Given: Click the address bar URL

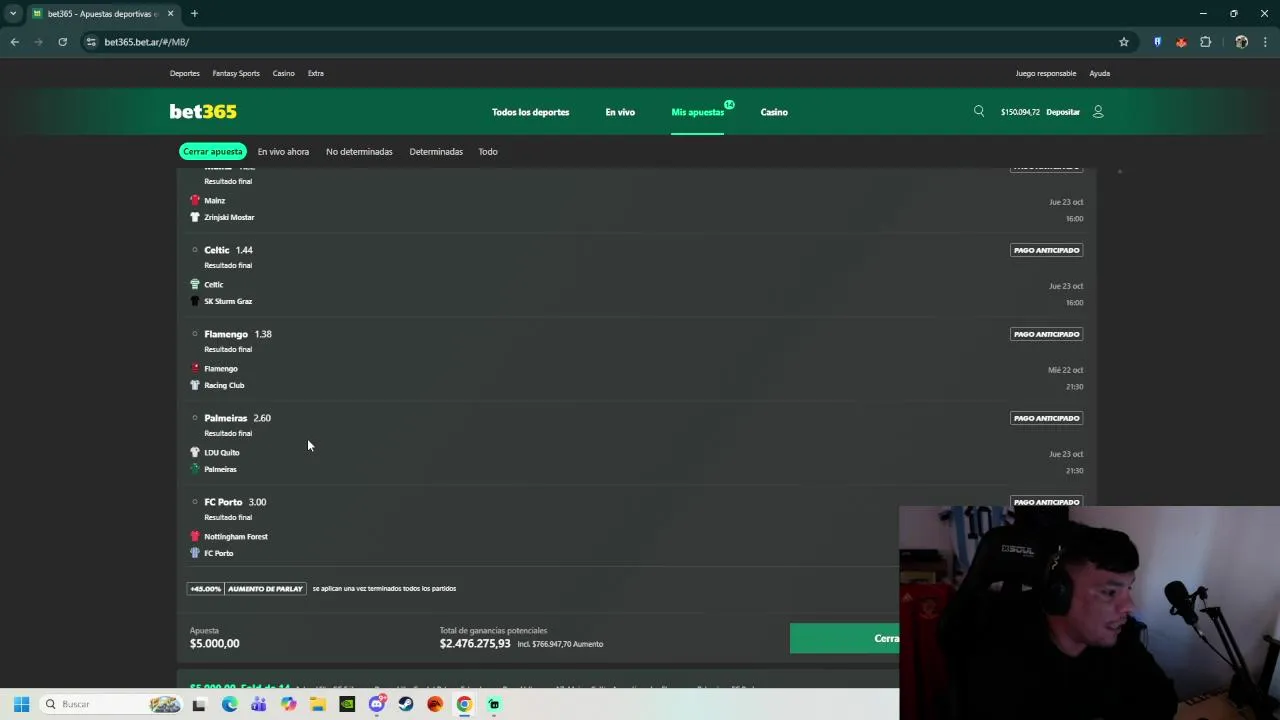Looking at the screenshot, I should [x=146, y=42].
